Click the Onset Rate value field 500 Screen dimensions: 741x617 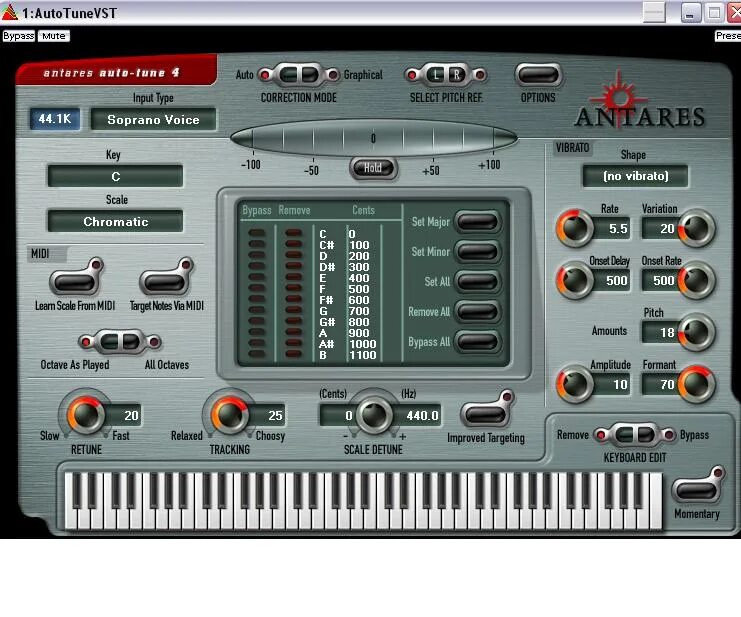click(660, 281)
